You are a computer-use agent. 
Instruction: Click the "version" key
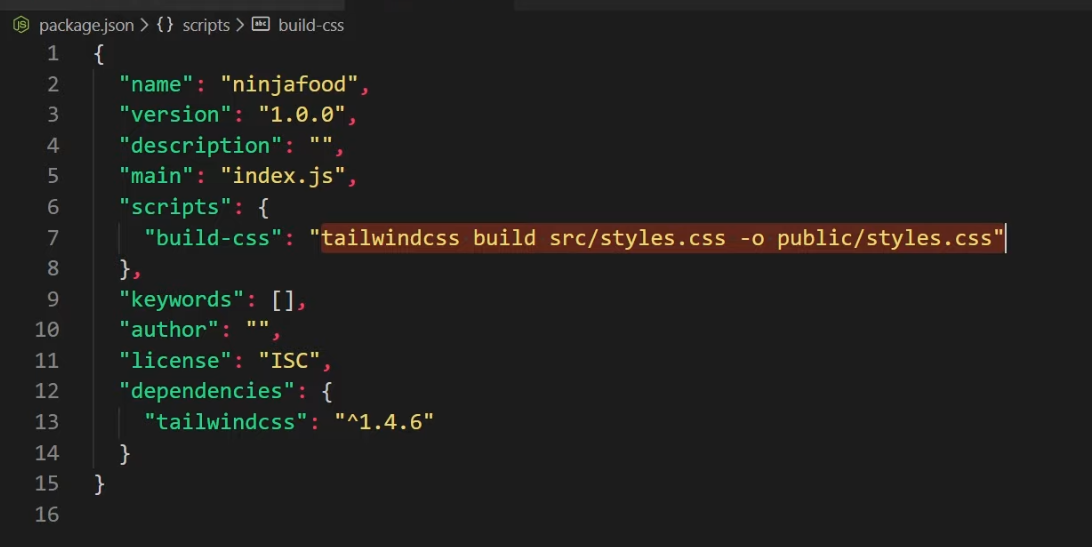(176, 115)
